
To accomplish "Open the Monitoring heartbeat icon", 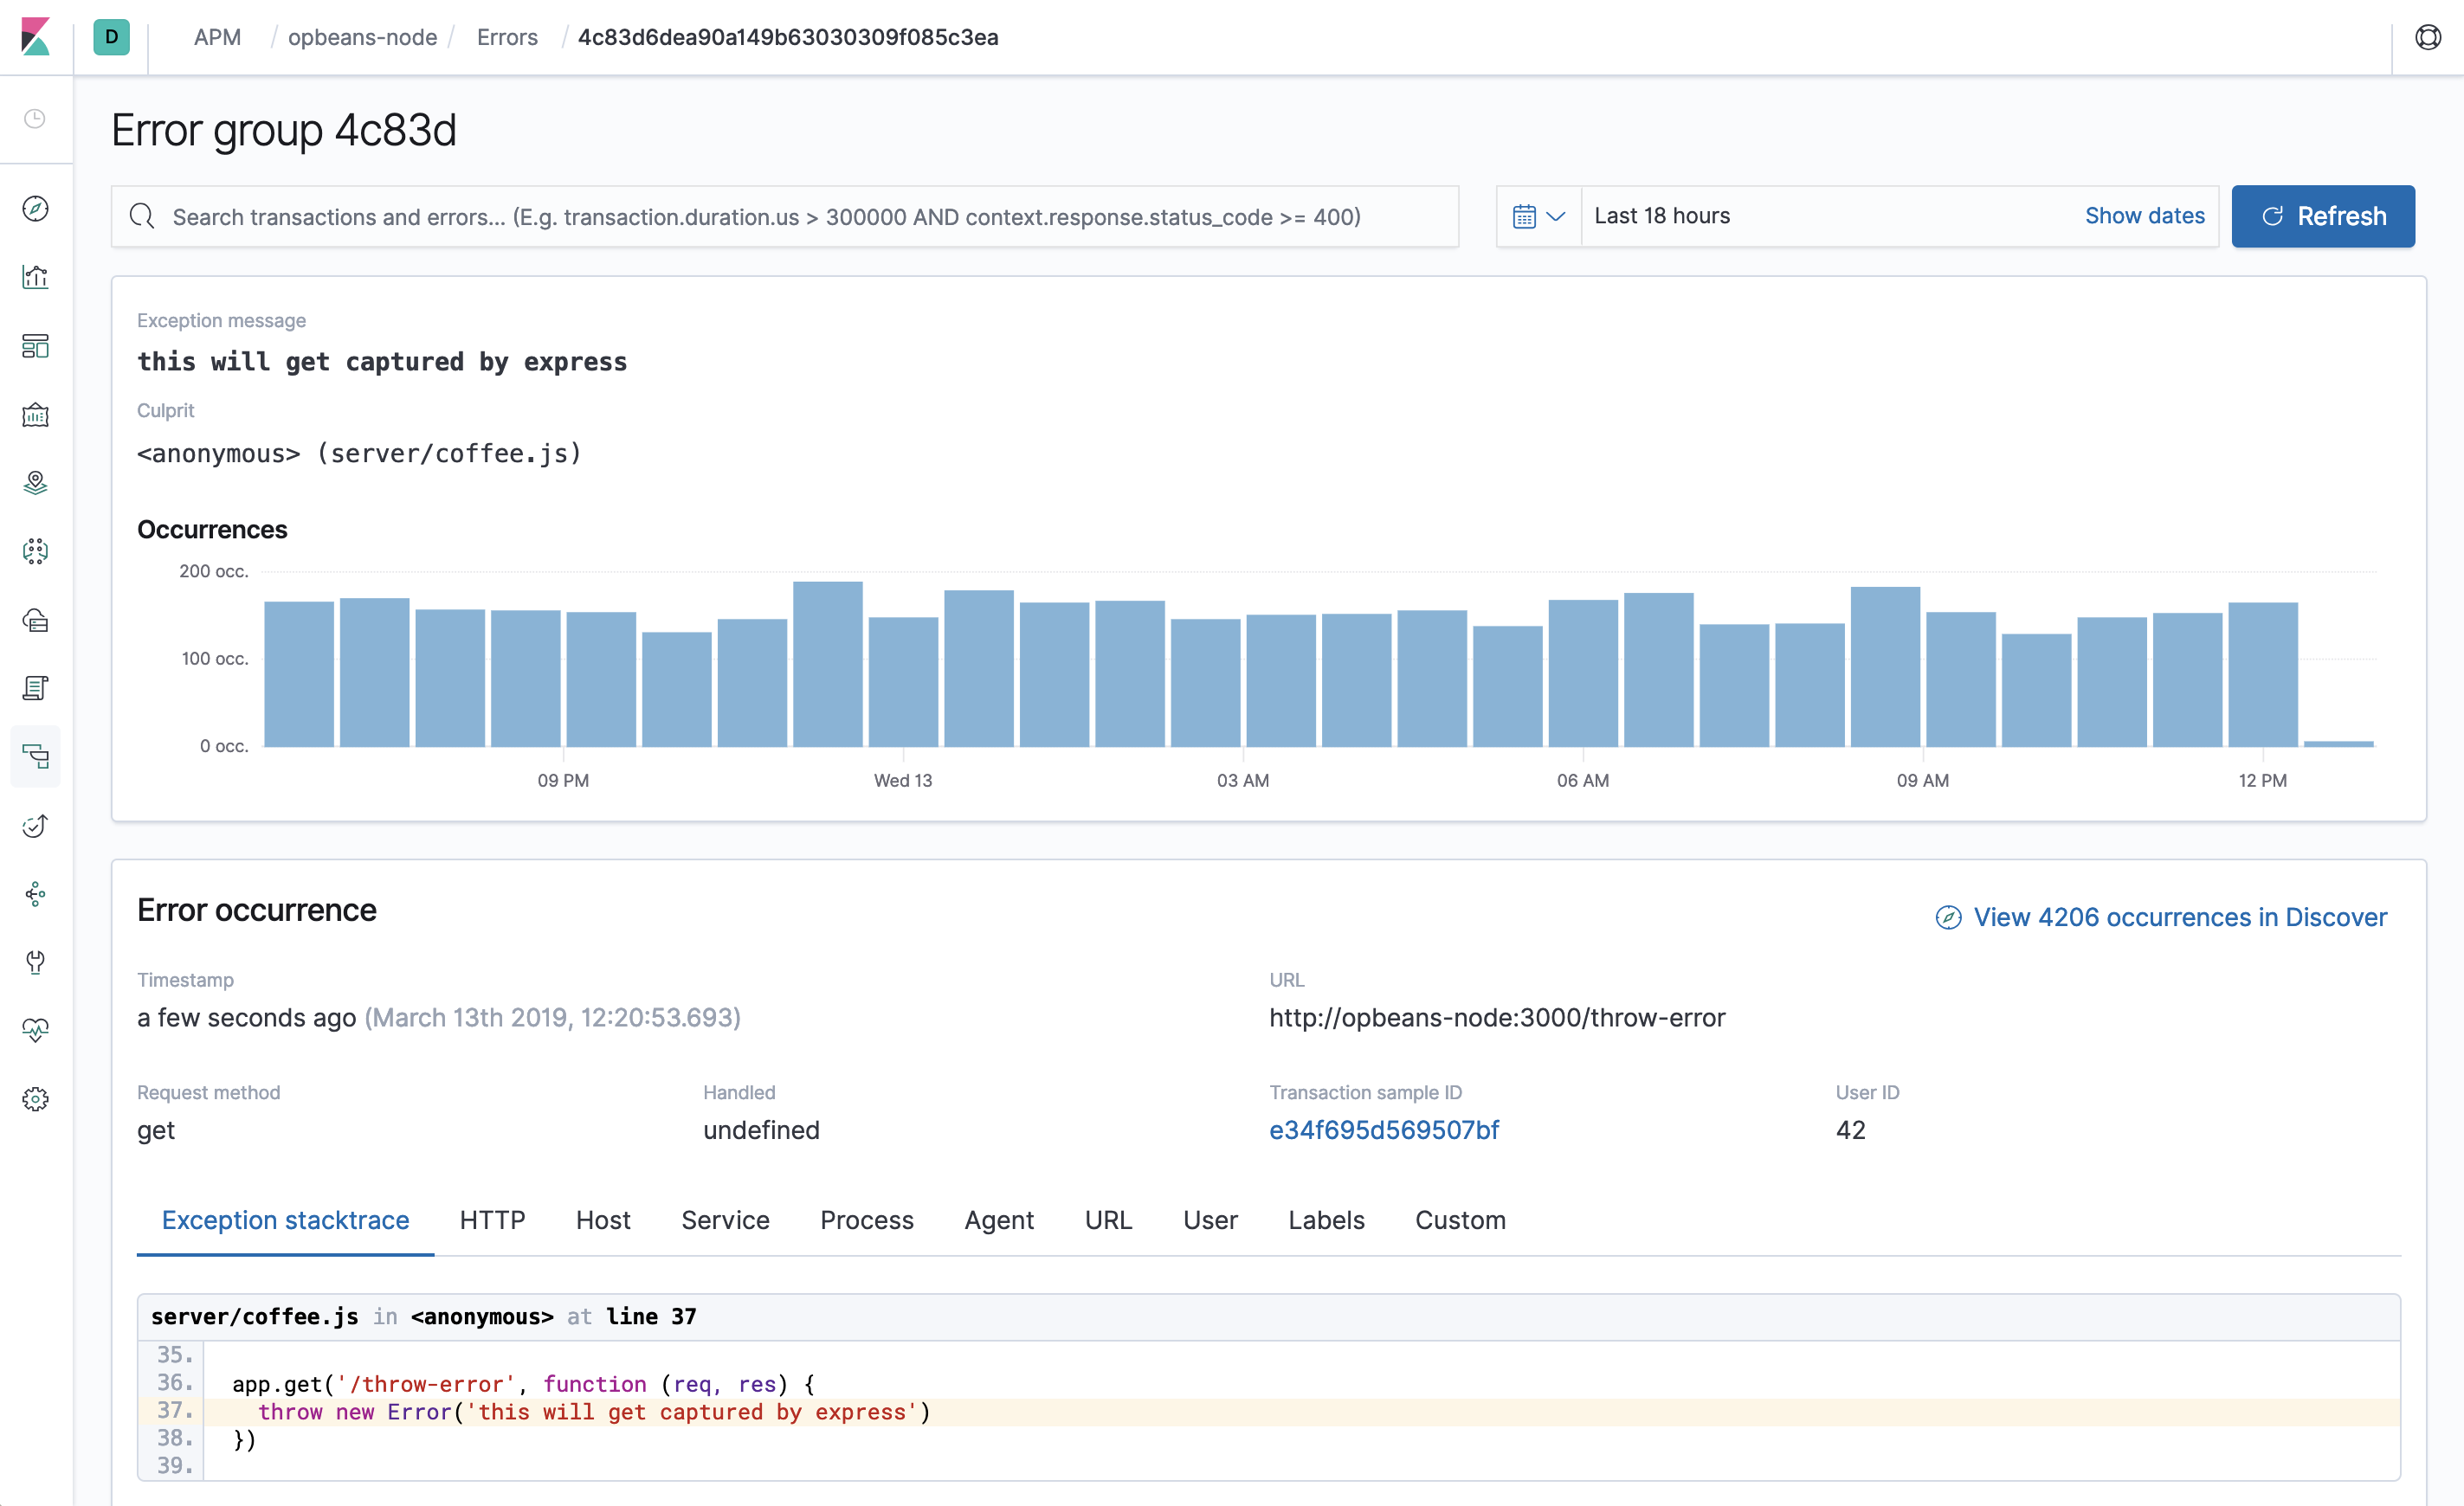I will (x=35, y=1030).
